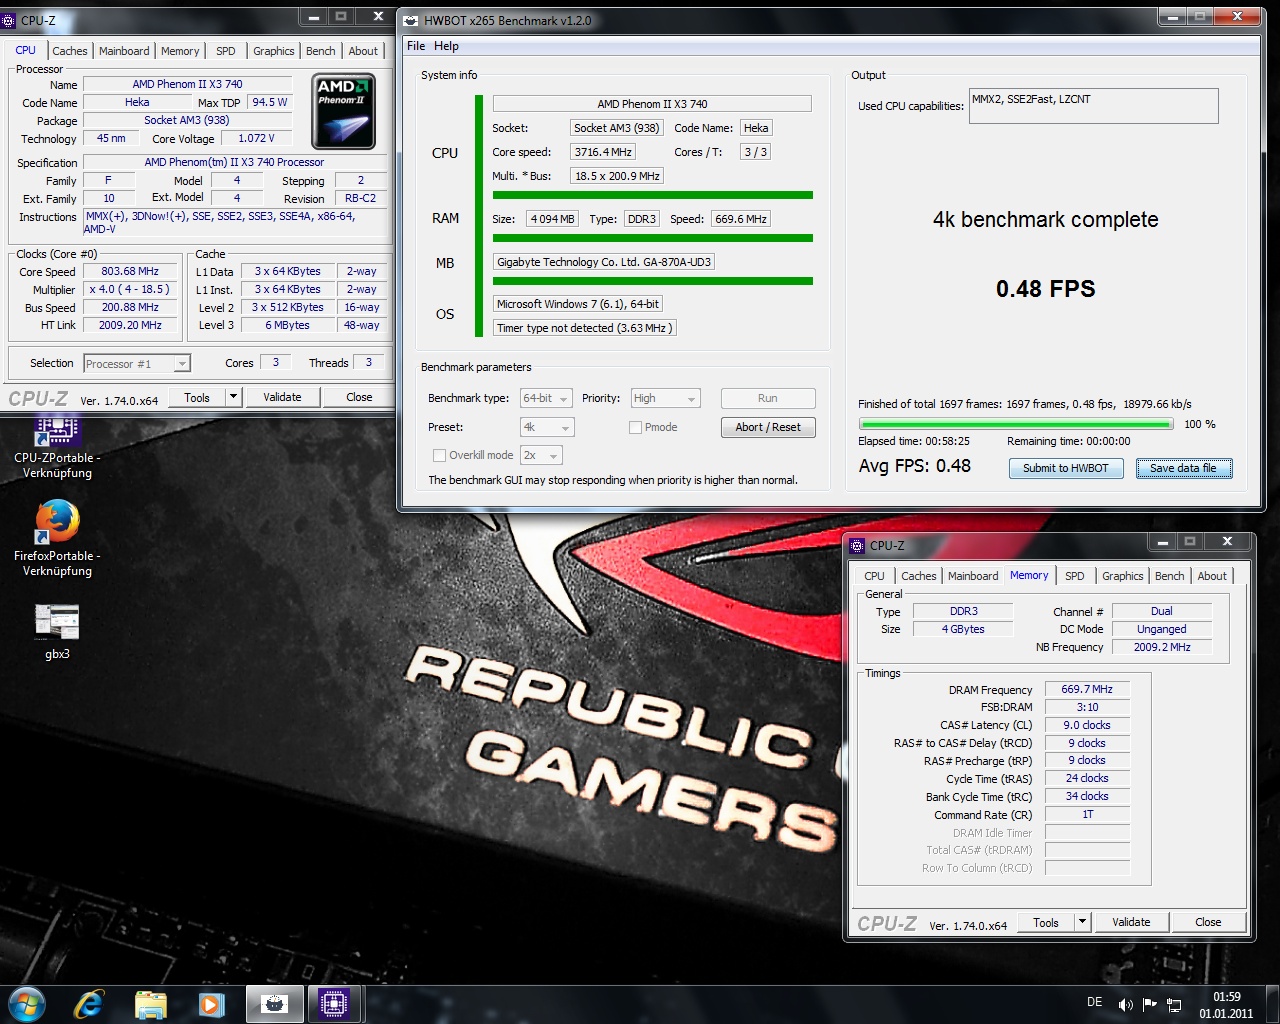Switch to Mainboard tab in top CPU-Z window
This screenshot has height=1024, width=1280.
click(124, 51)
